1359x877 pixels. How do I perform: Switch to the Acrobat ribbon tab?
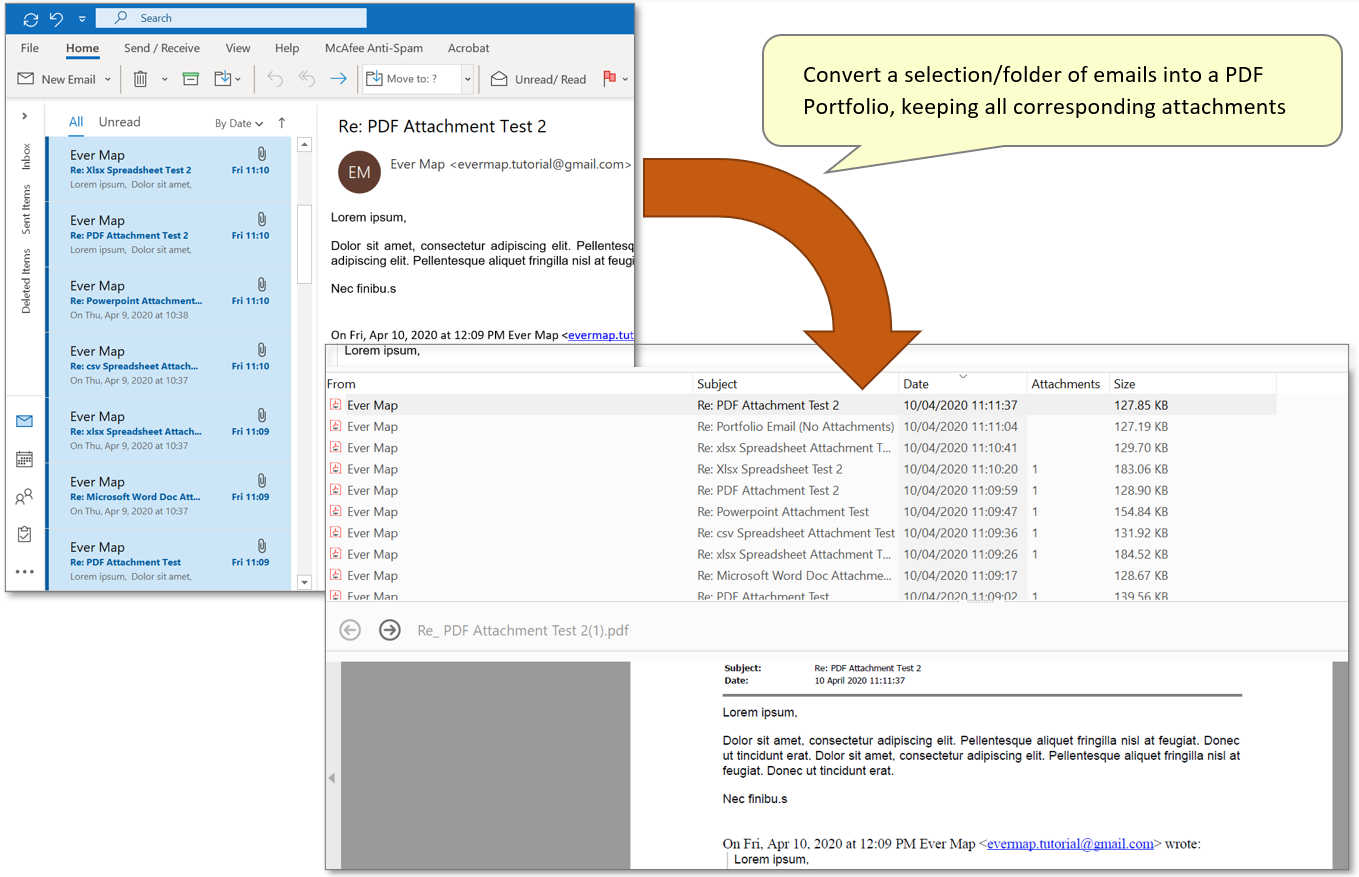(x=468, y=48)
